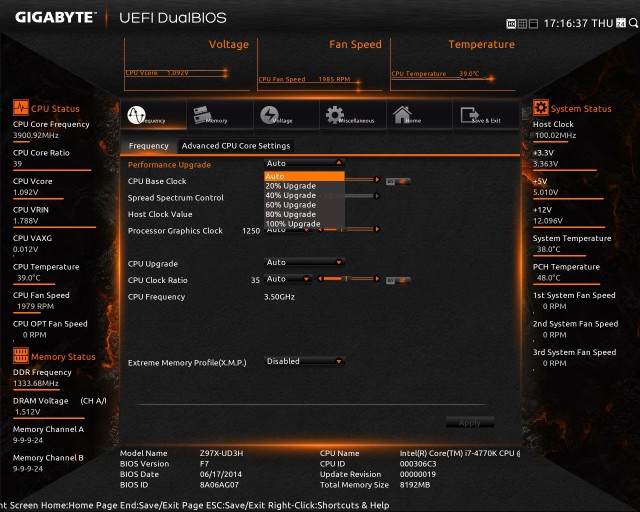This screenshot has height=512, width=640.
Task: Choose 100% Upgrade option
Action: point(304,224)
